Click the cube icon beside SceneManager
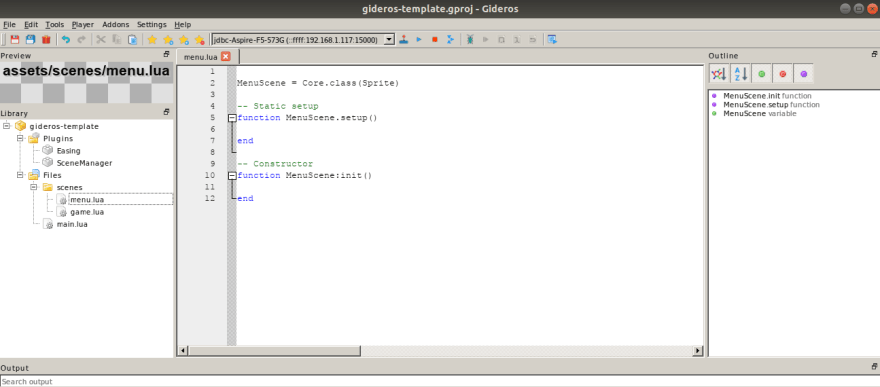This screenshot has width=880, height=387. (x=48, y=163)
